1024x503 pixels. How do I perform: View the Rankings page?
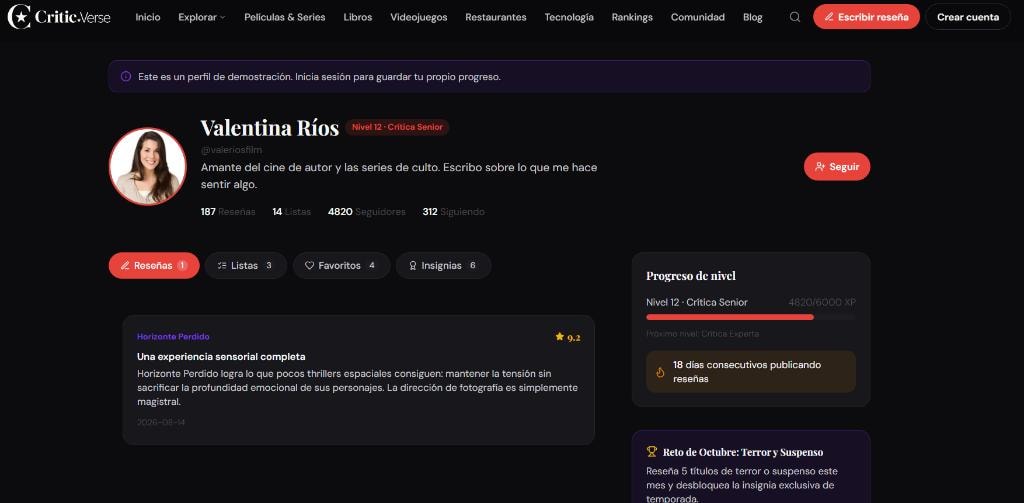(x=632, y=17)
